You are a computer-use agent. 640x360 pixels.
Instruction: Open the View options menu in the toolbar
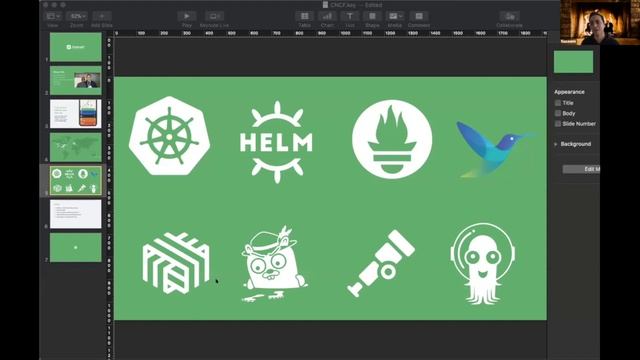(53, 16)
